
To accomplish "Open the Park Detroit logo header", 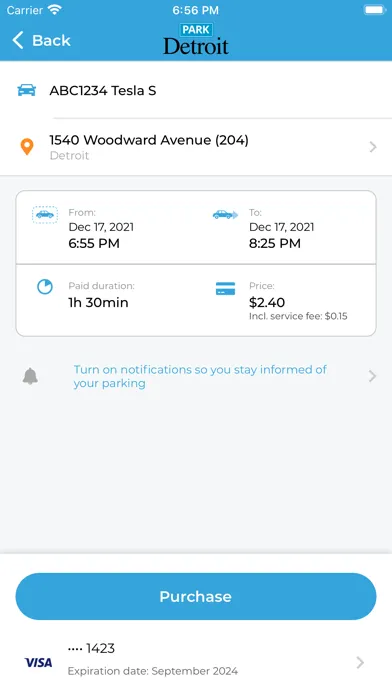I will [196, 40].
